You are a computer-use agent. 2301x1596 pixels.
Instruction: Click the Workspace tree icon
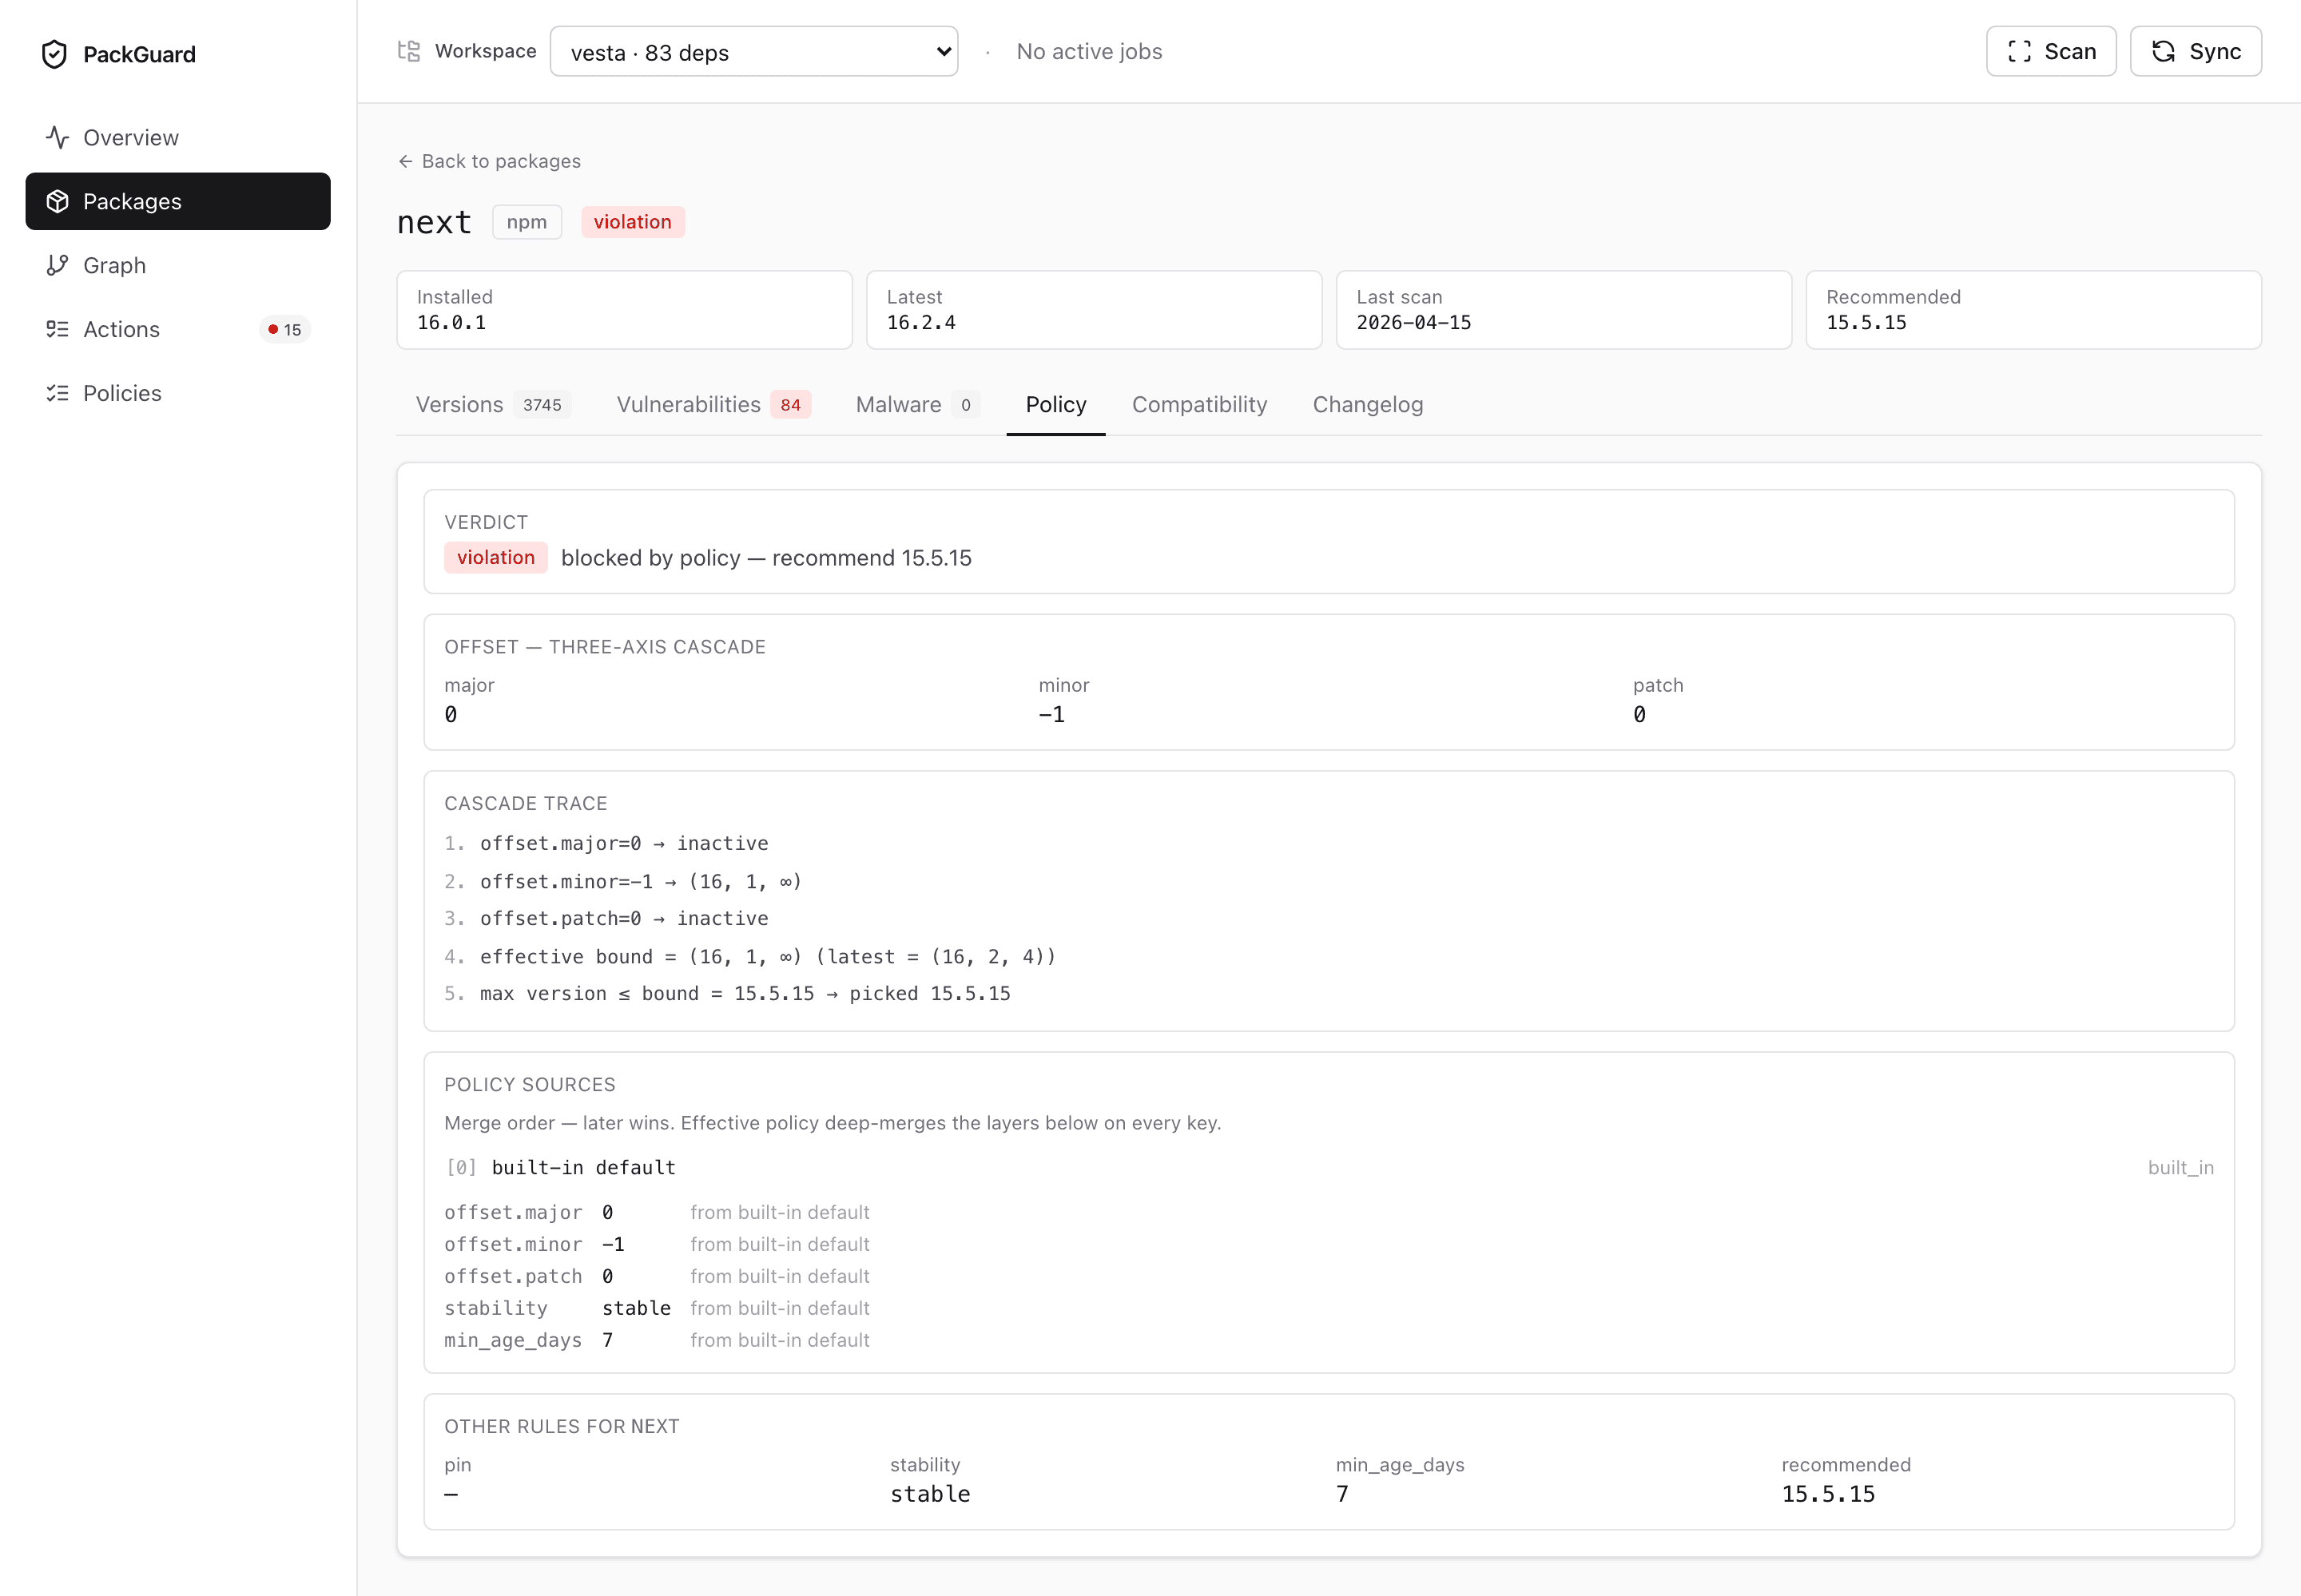click(x=409, y=51)
